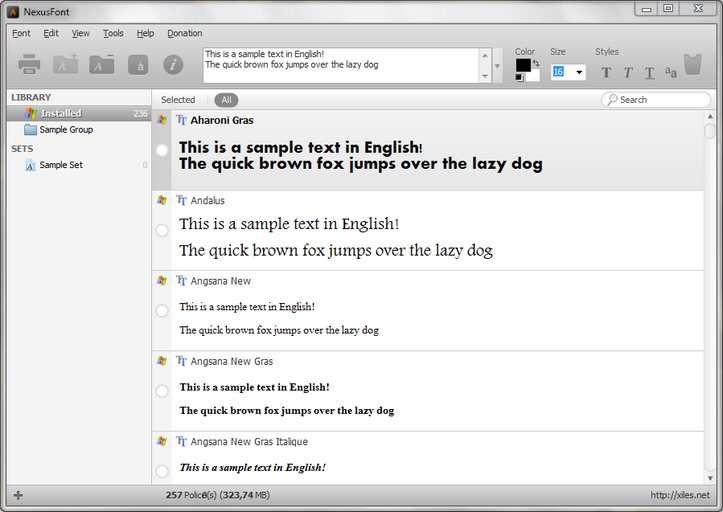Viewport: 723px width, 512px height.
Task: Open the Tools menu
Action: 113,33
